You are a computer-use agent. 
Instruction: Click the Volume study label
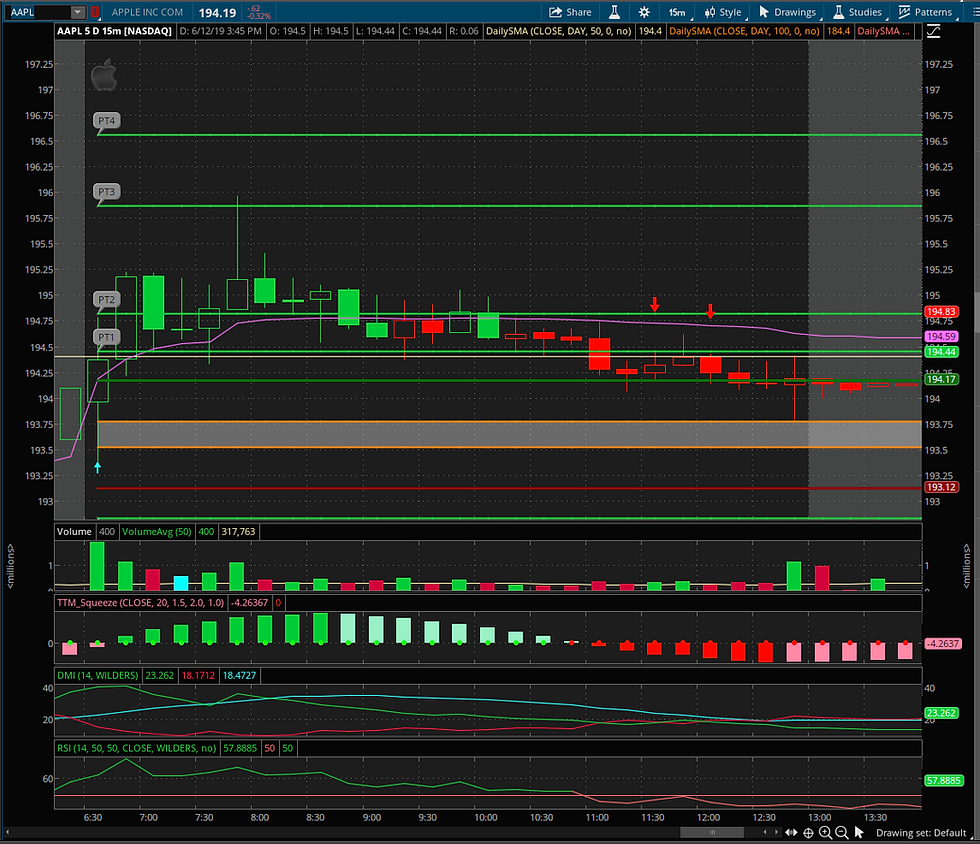coord(74,531)
